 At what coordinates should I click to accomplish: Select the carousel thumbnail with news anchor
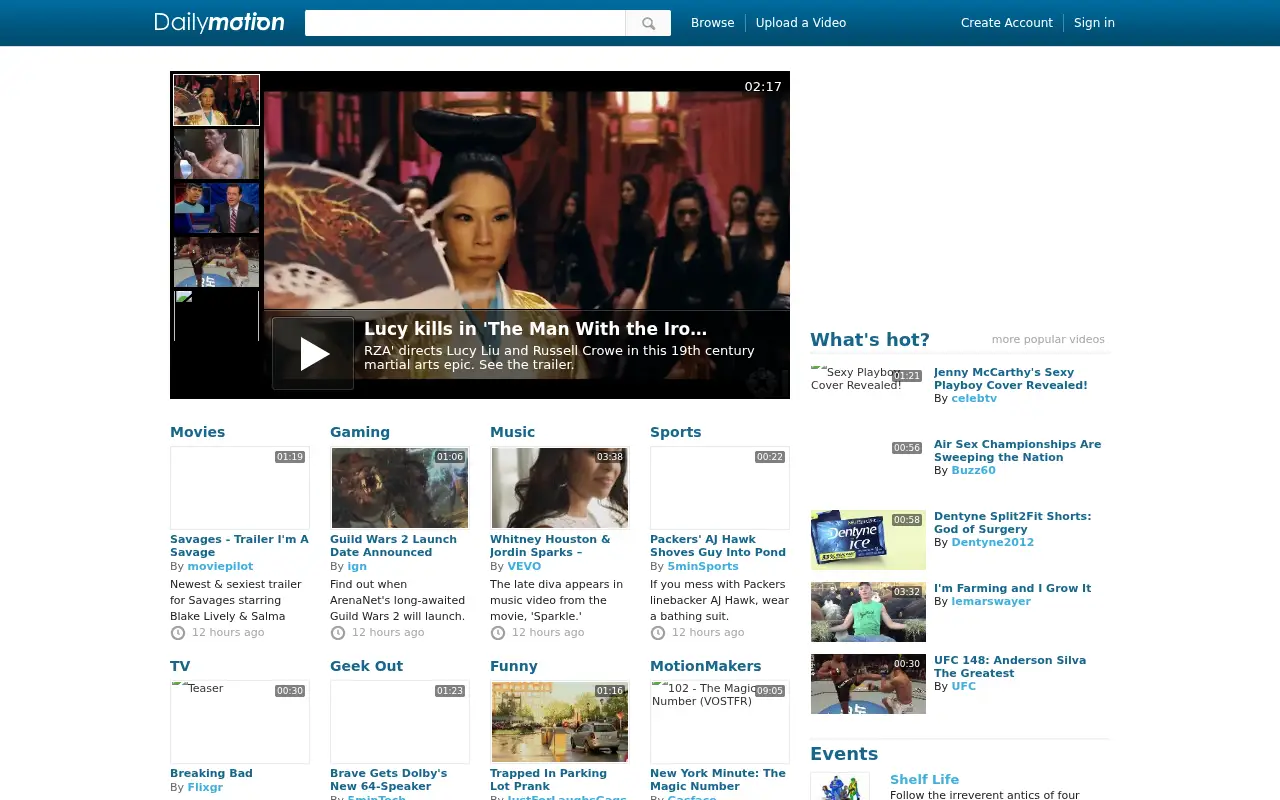(x=216, y=208)
